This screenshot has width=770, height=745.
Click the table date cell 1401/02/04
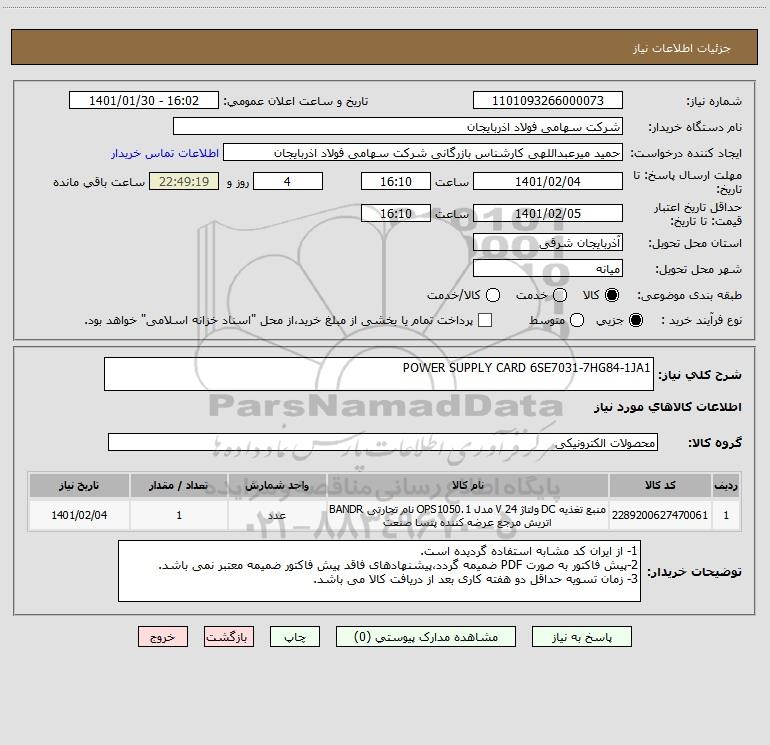click(x=79, y=515)
